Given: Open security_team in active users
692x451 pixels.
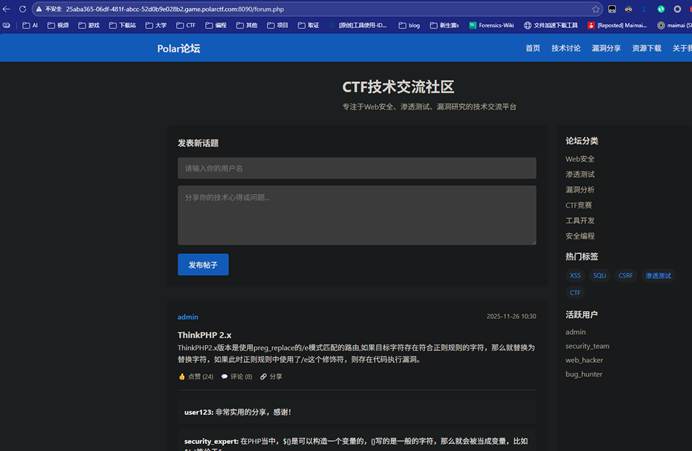Looking at the screenshot, I should [587, 346].
